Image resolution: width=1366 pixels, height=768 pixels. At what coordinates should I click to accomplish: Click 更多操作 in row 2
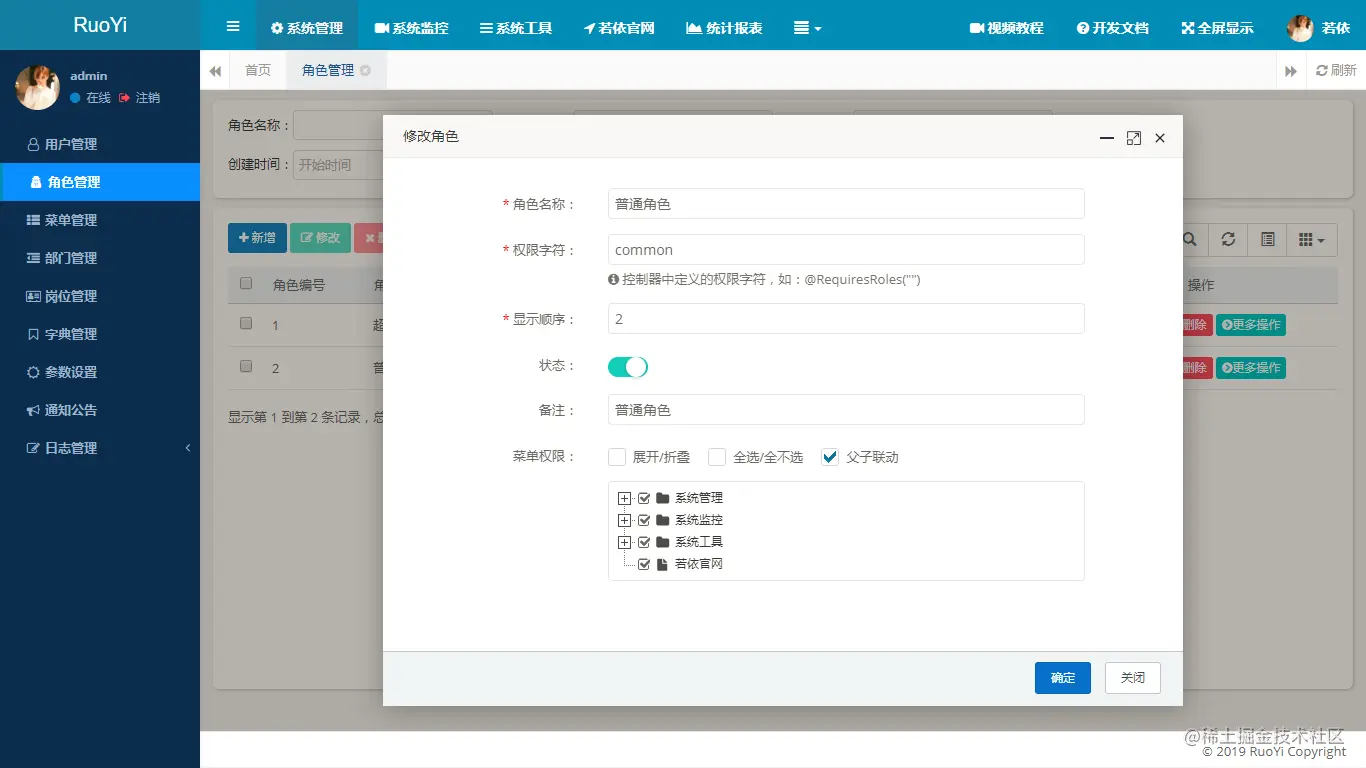tap(1251, 368)
